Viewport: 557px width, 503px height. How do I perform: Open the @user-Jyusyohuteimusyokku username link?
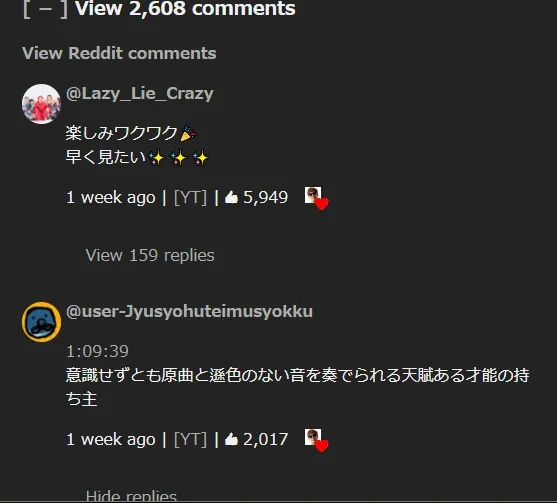[x=189, y=312]
